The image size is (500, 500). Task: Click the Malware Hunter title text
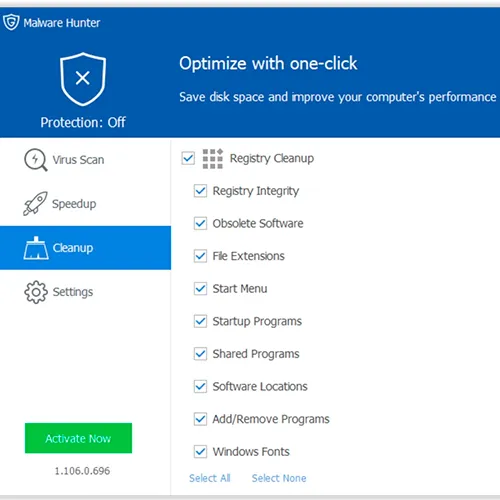(x=62, y=23)
